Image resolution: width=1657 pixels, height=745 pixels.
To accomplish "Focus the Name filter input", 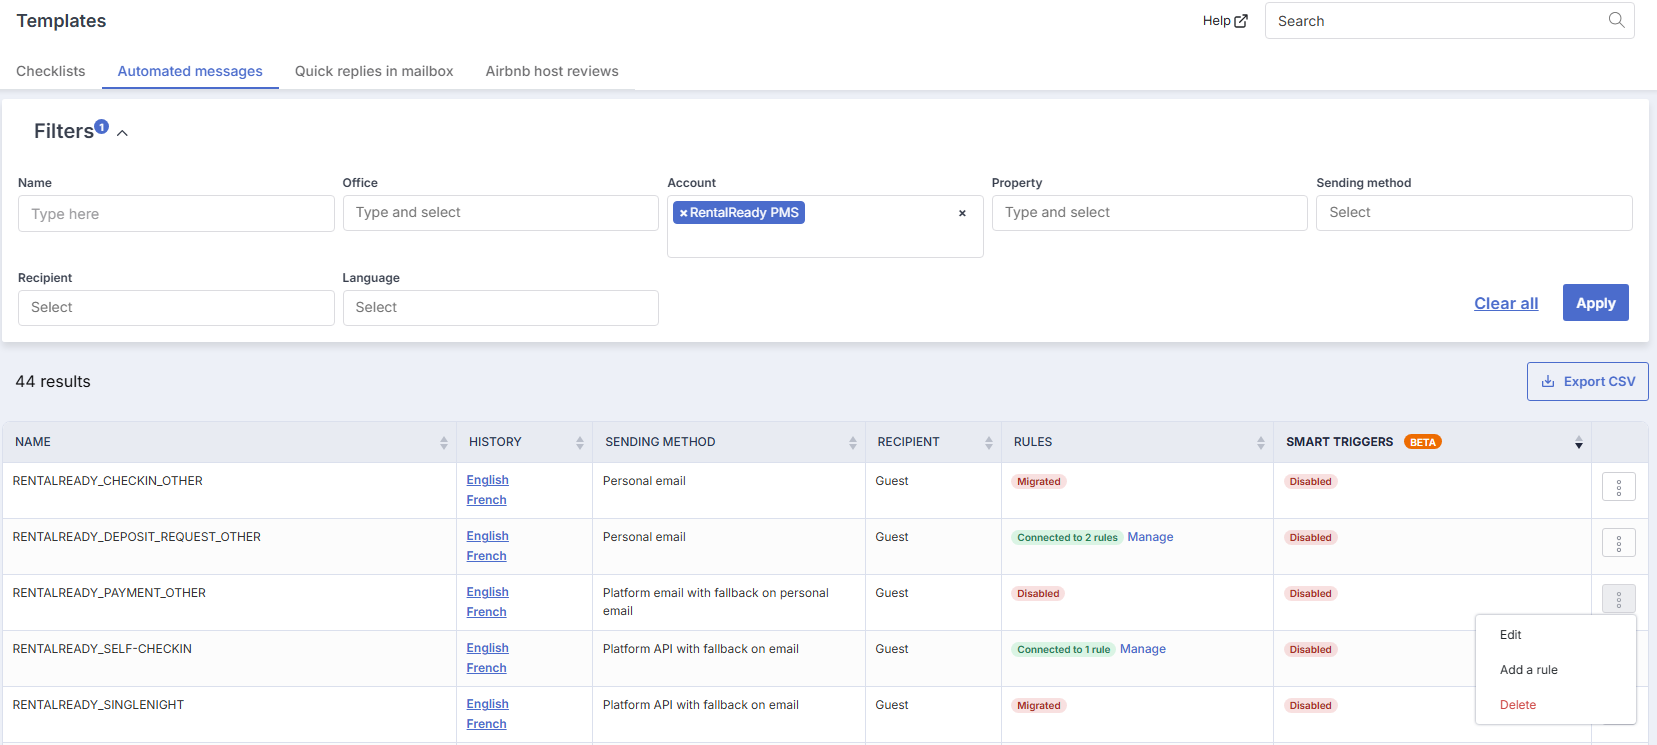I will point(176,214).
